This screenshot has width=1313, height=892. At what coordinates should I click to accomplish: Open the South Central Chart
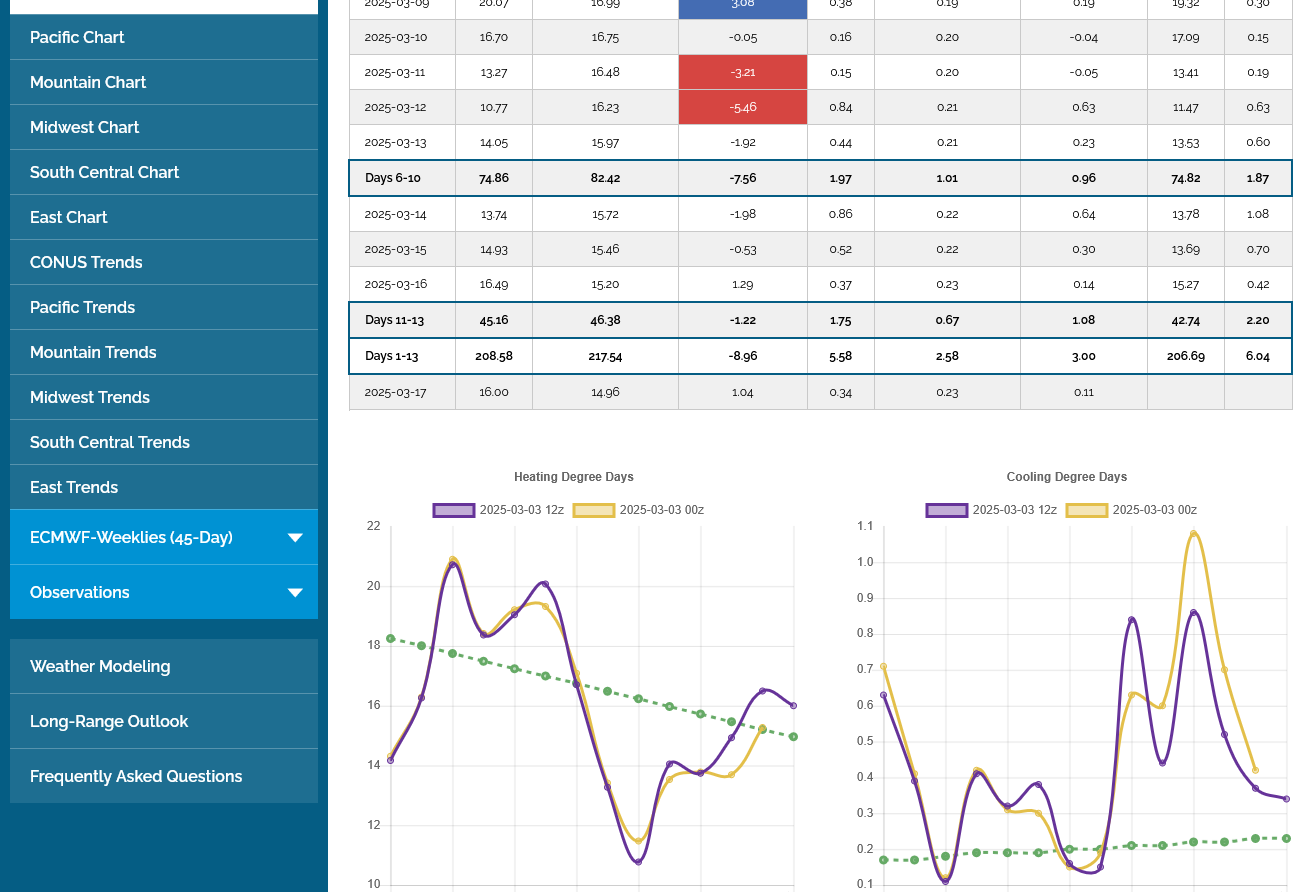point(105,173)
